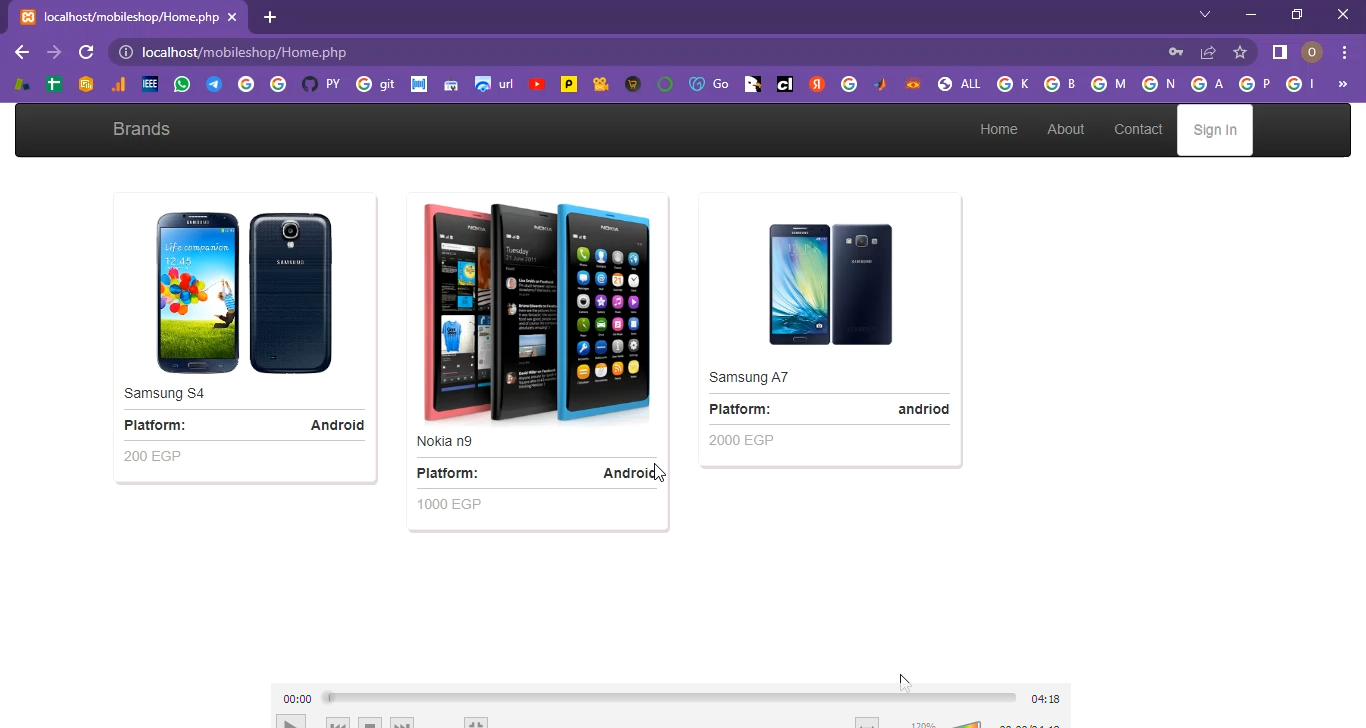Click the Sign In button
The width and height of the screenshot is (1366, 728).
(x=1215, y=130)
